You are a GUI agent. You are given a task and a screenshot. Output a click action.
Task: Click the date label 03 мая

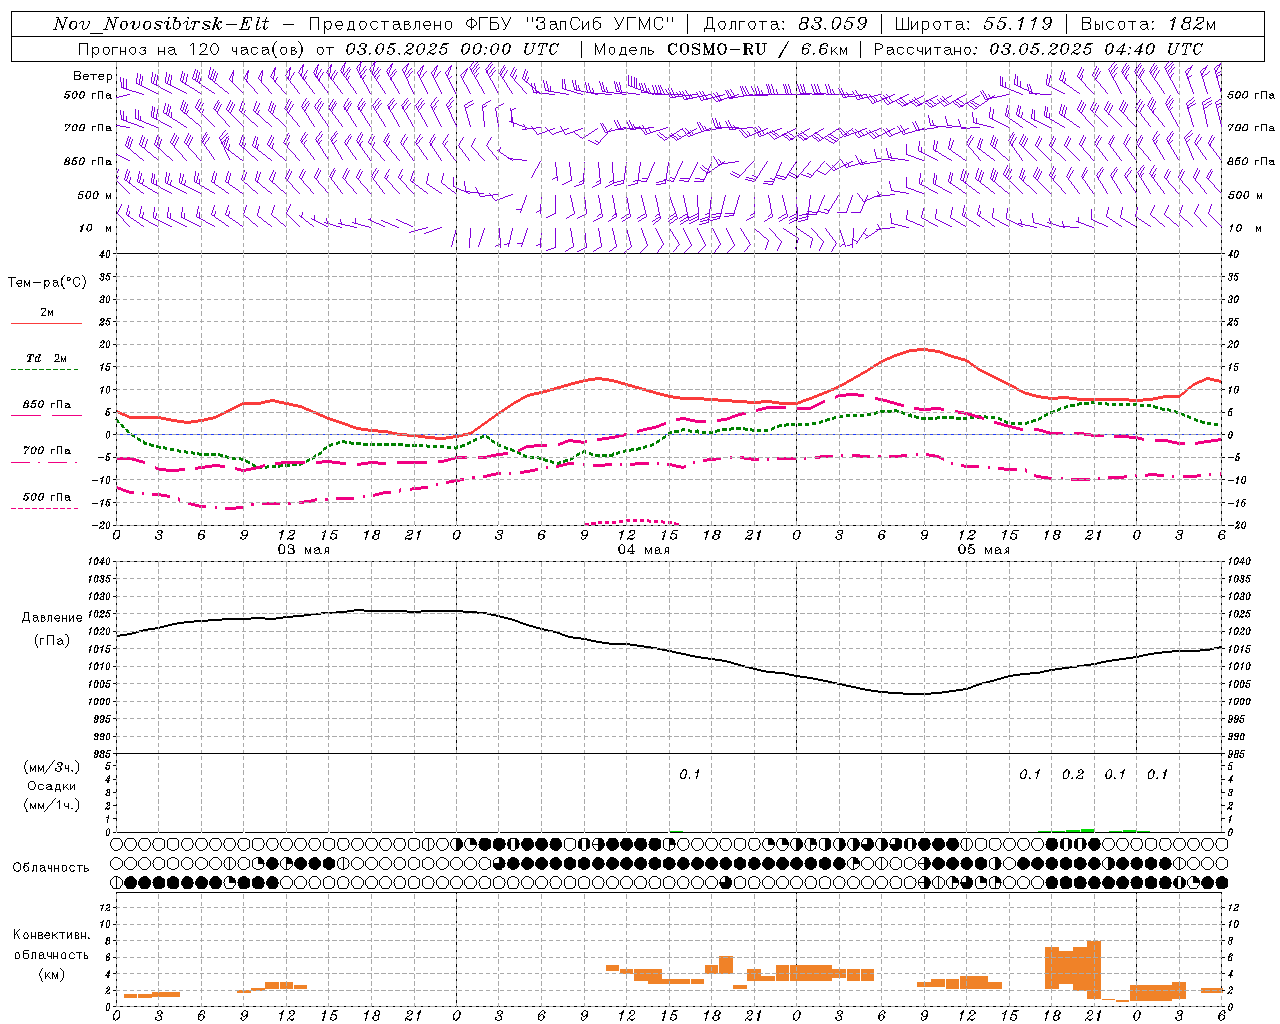pyautogui.click(x=303, y=550)
